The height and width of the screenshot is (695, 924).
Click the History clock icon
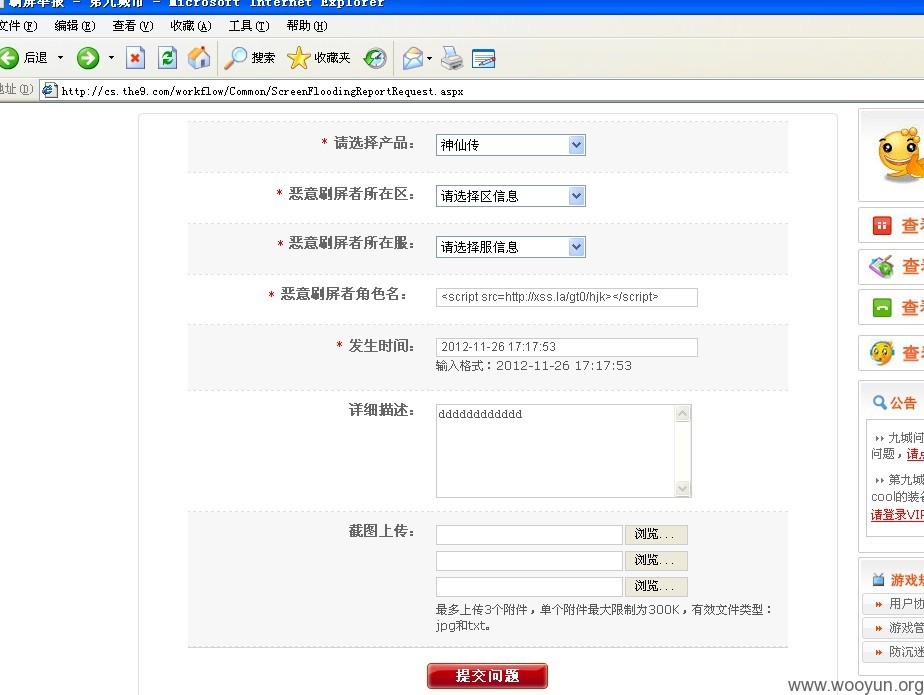[375, 58]
